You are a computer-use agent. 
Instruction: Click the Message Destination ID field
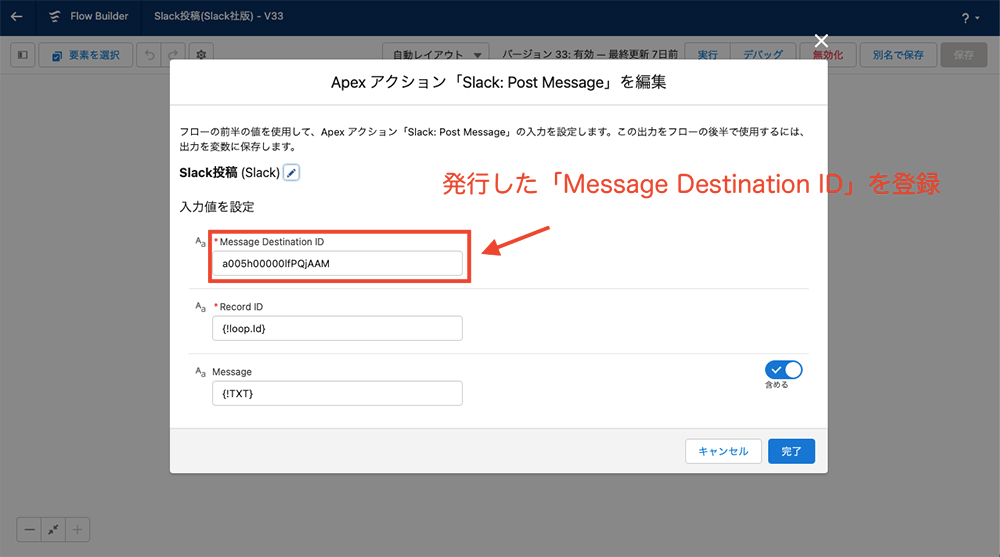pyautogui.click(x=337, y=264)
